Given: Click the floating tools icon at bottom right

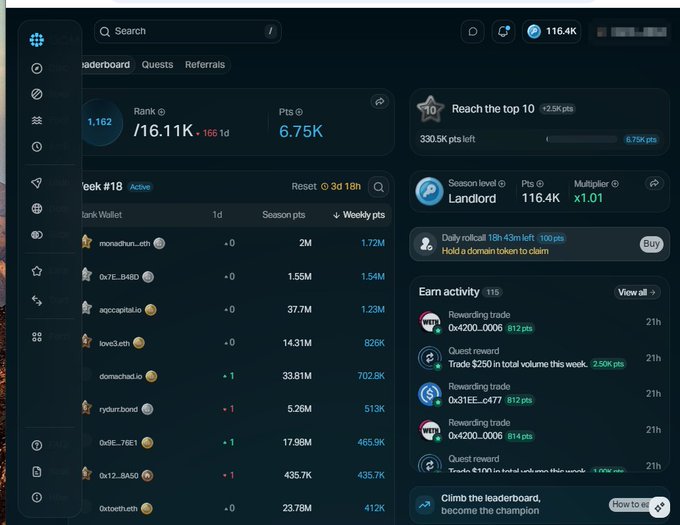Looking at the screenshot, I should coord(660,507).
